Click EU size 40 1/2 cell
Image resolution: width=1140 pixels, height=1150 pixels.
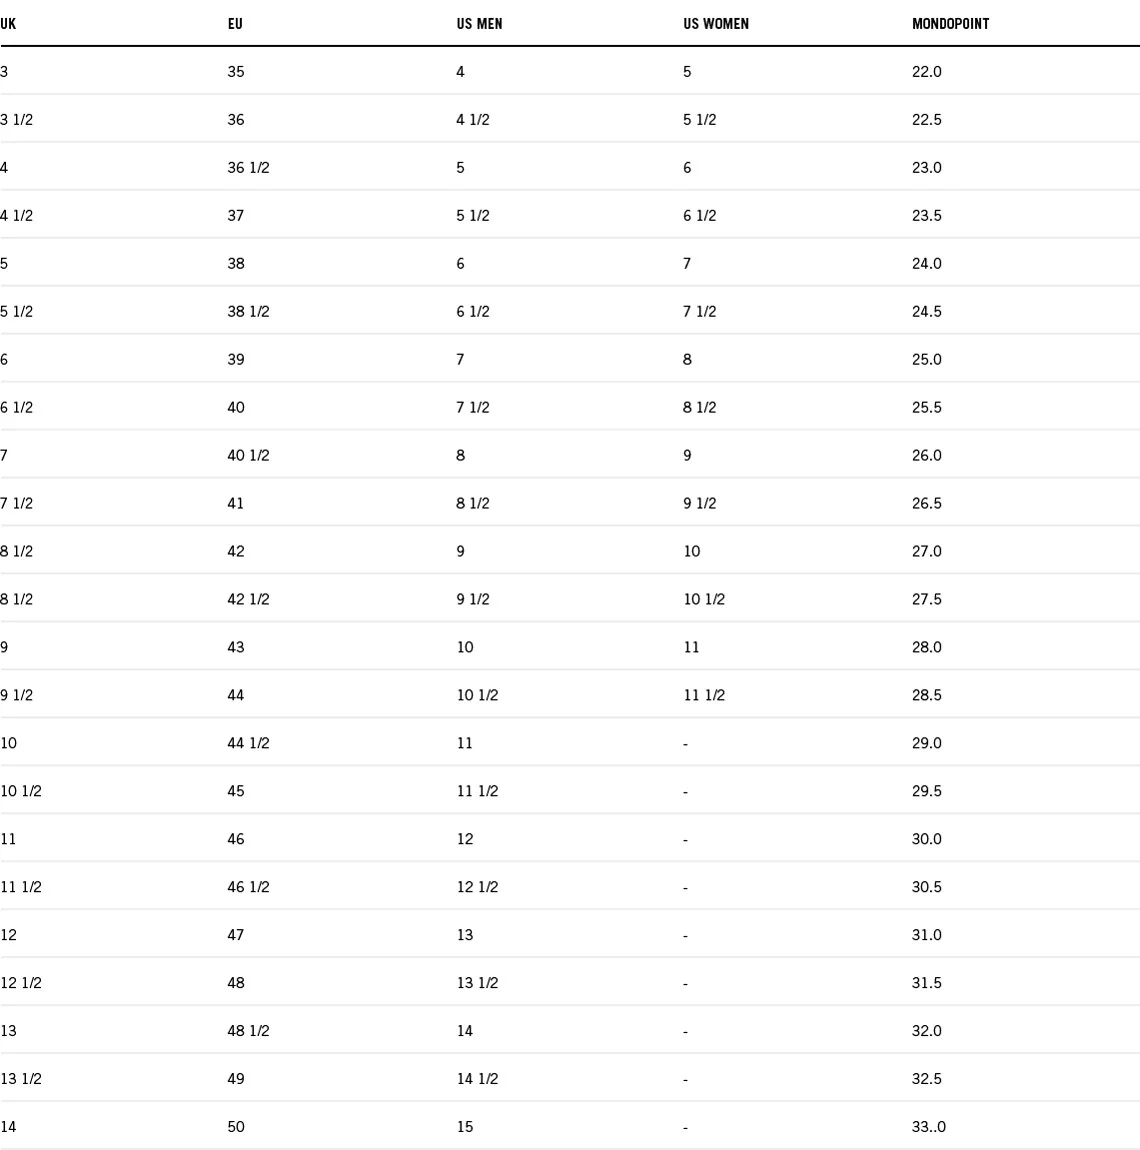pyautogui.click(x=248, y=455)
